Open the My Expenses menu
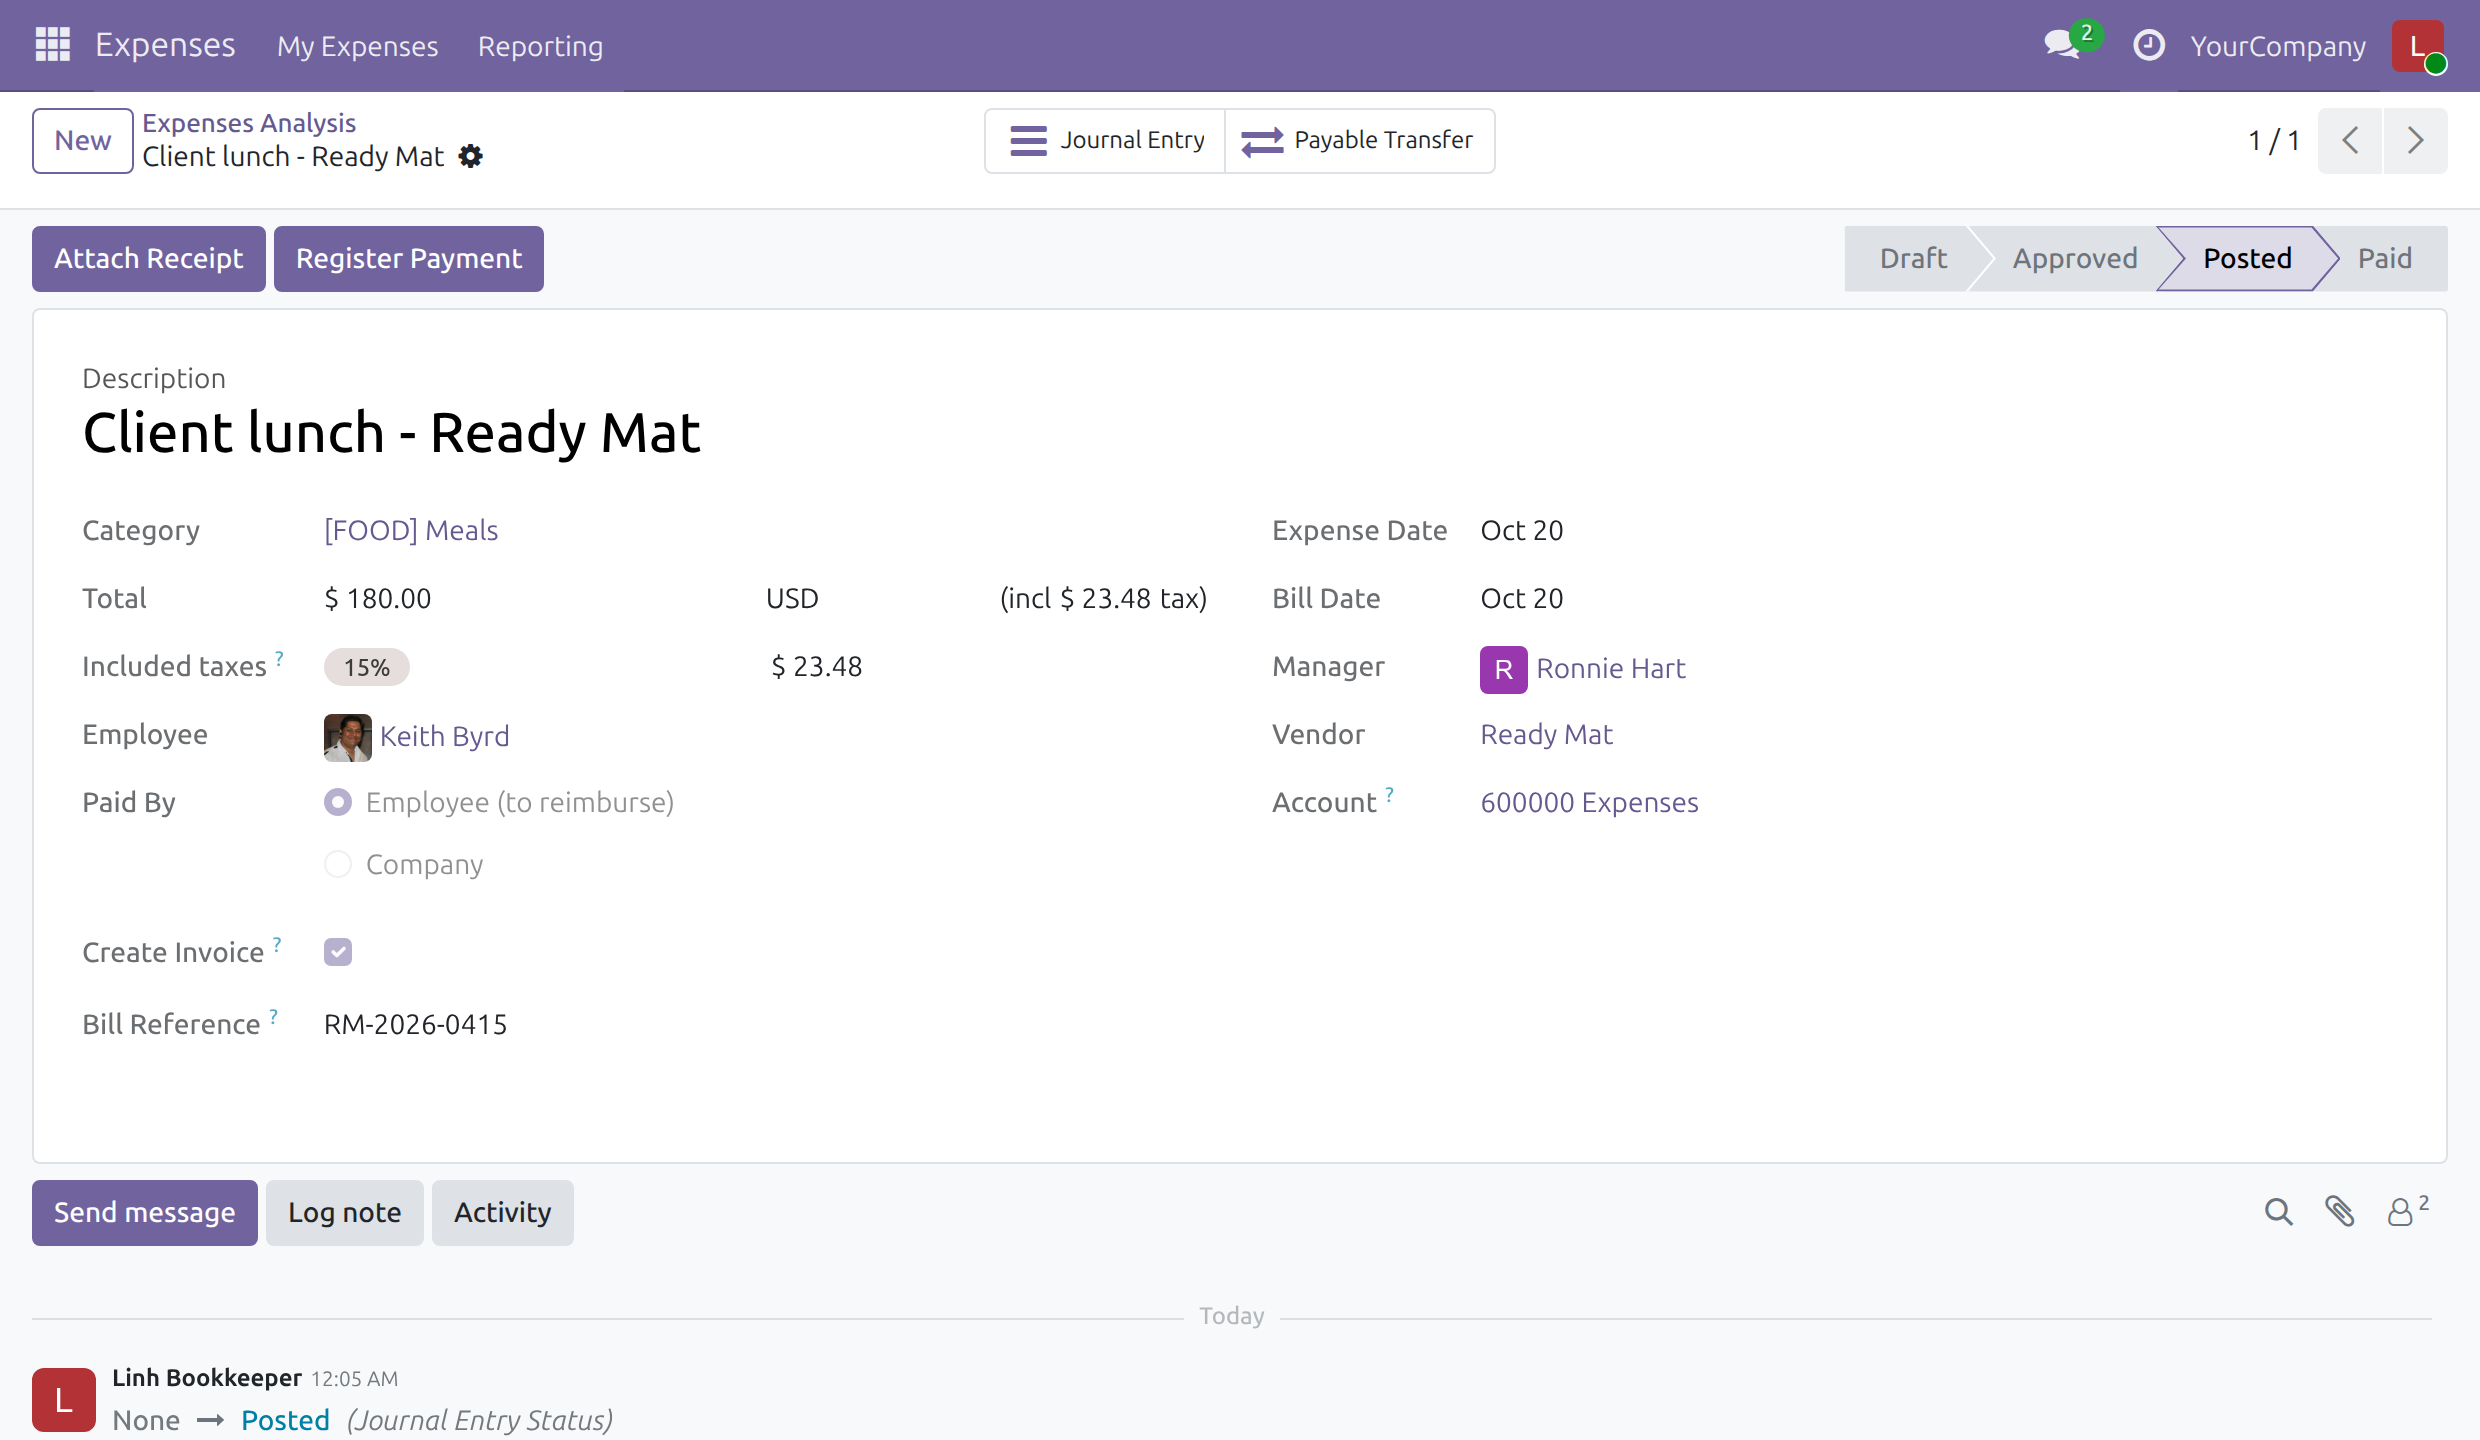Screen dimensions: 2480x1440 (357, 46)
